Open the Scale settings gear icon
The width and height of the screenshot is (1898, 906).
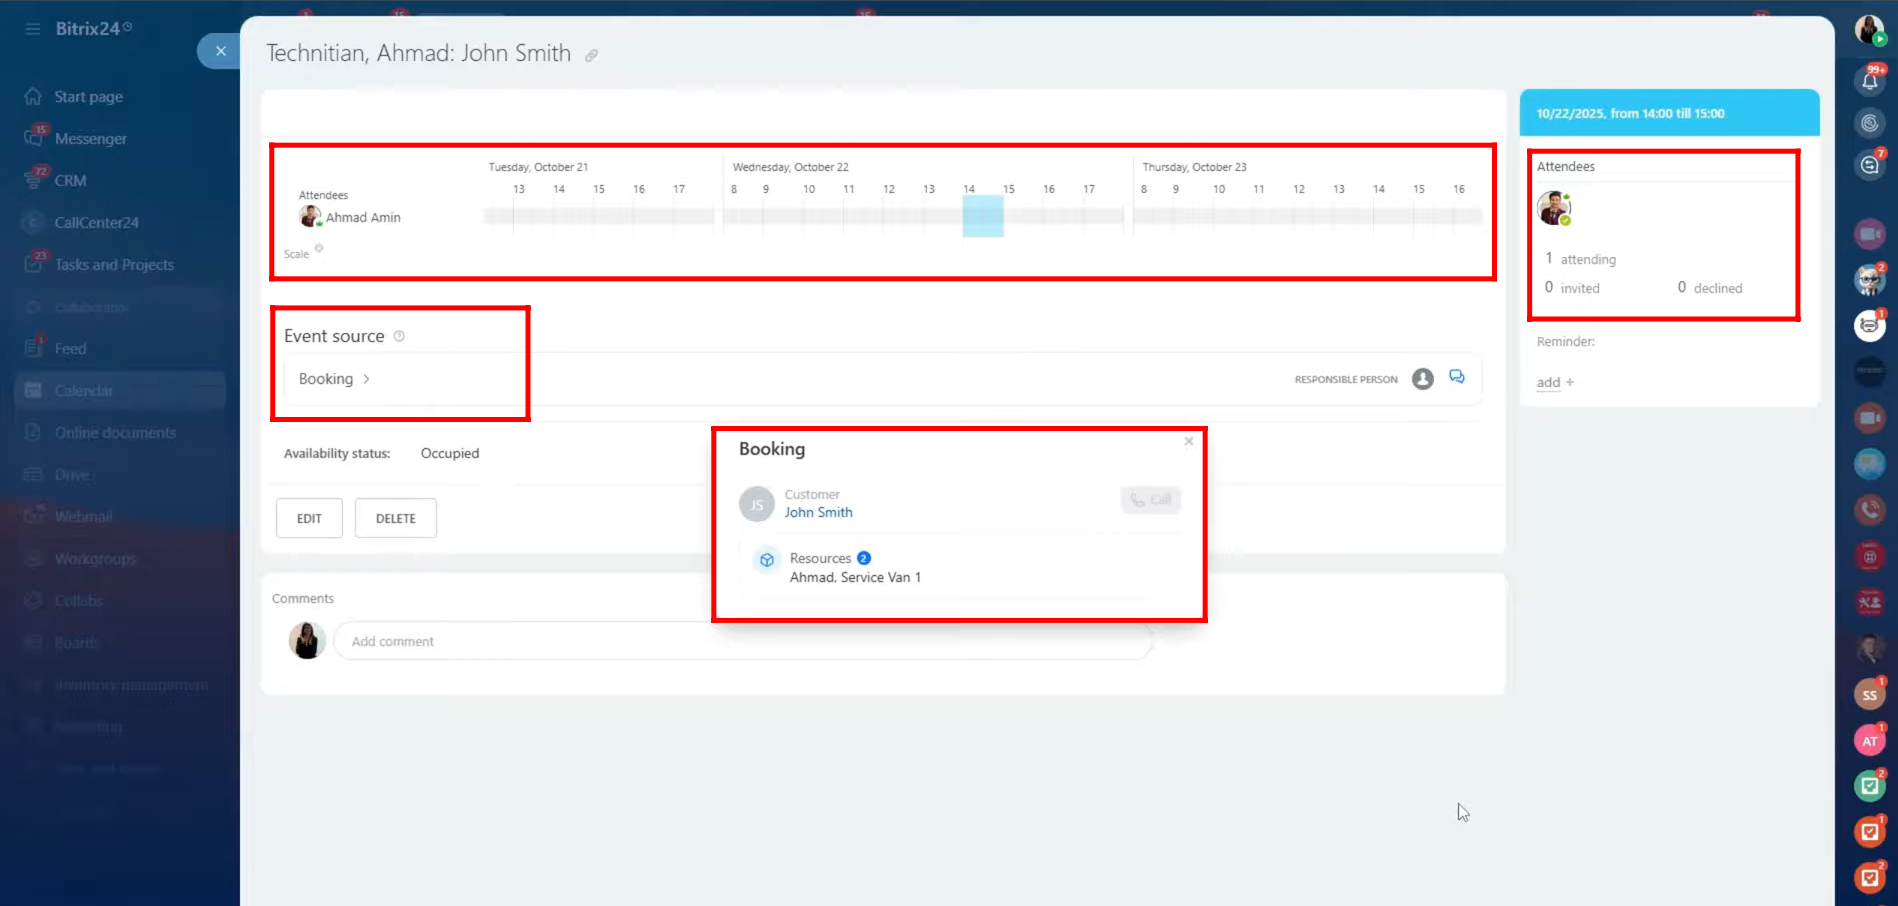[319, 249]
